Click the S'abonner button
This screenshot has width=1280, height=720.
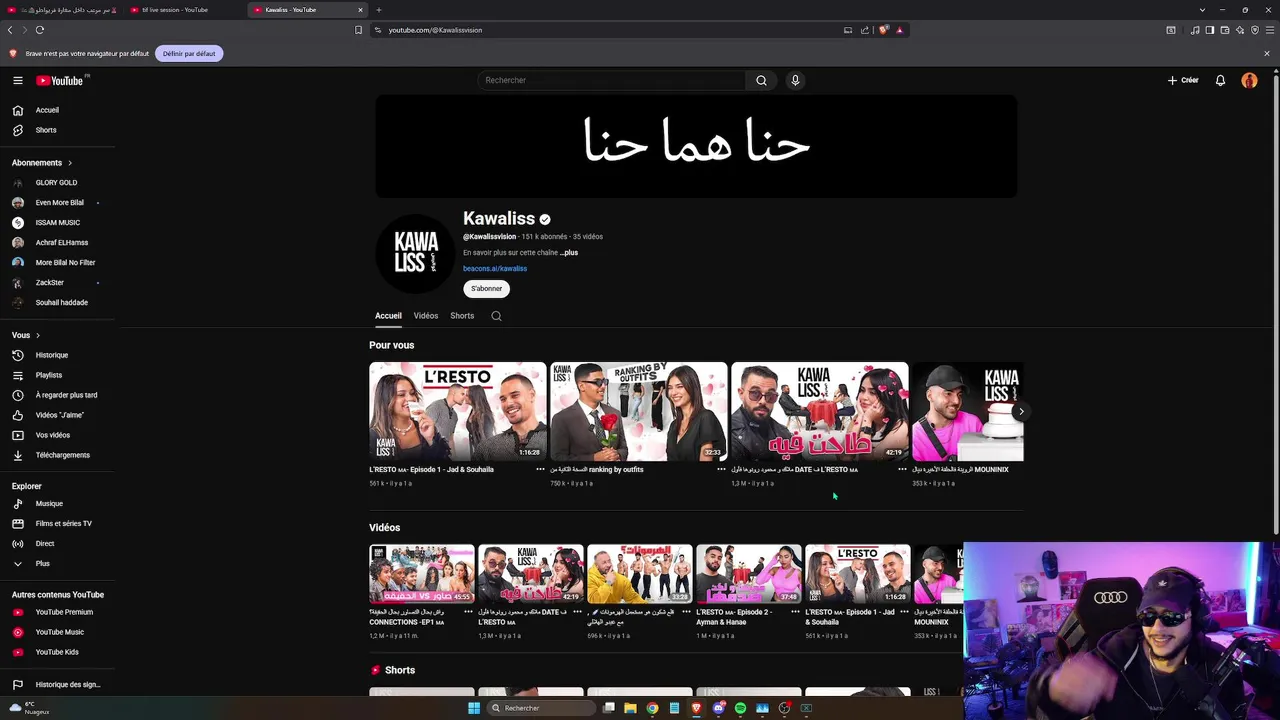[486, 289]
